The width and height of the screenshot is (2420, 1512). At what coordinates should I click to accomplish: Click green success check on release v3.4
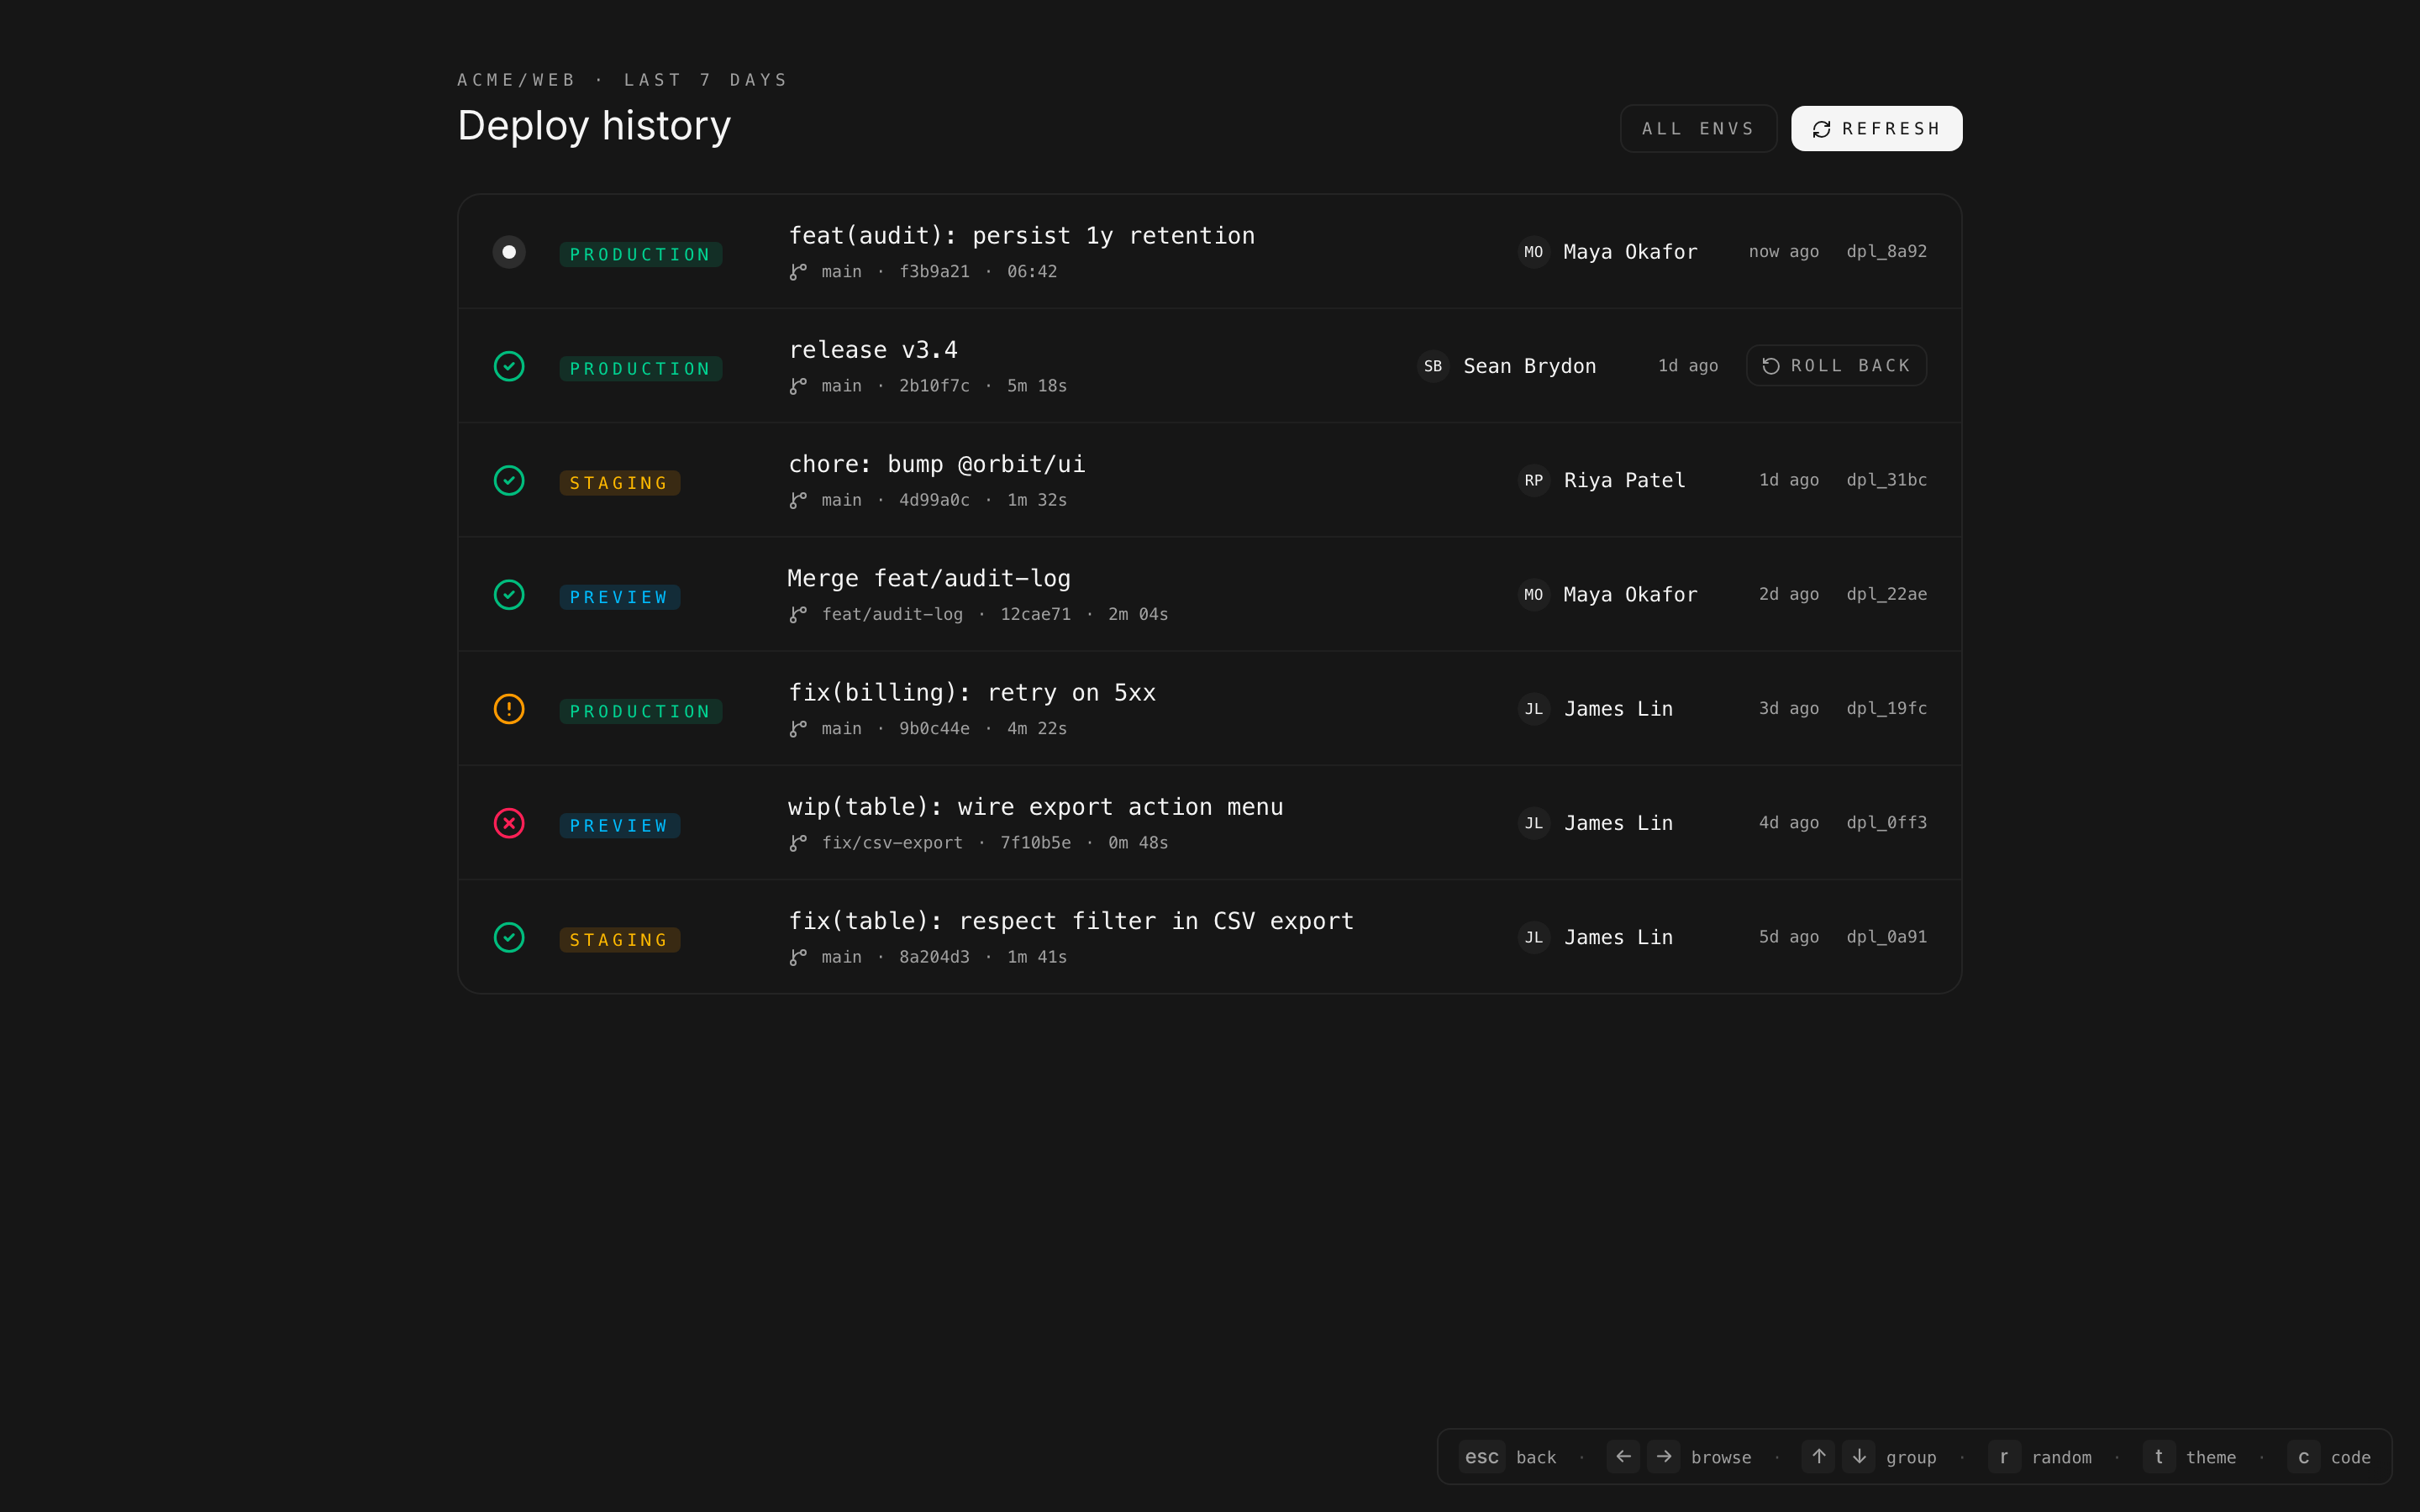pyautogui.click(x=509, y=366)
